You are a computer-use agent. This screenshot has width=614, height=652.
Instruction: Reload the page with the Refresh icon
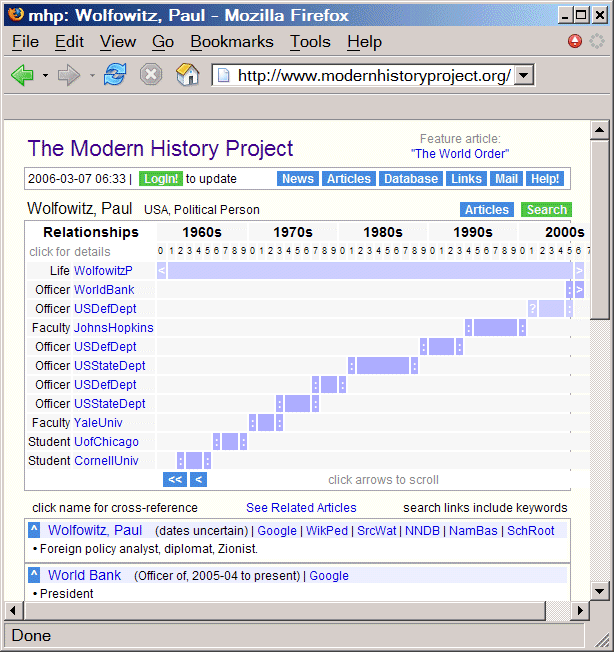(115, 76)
